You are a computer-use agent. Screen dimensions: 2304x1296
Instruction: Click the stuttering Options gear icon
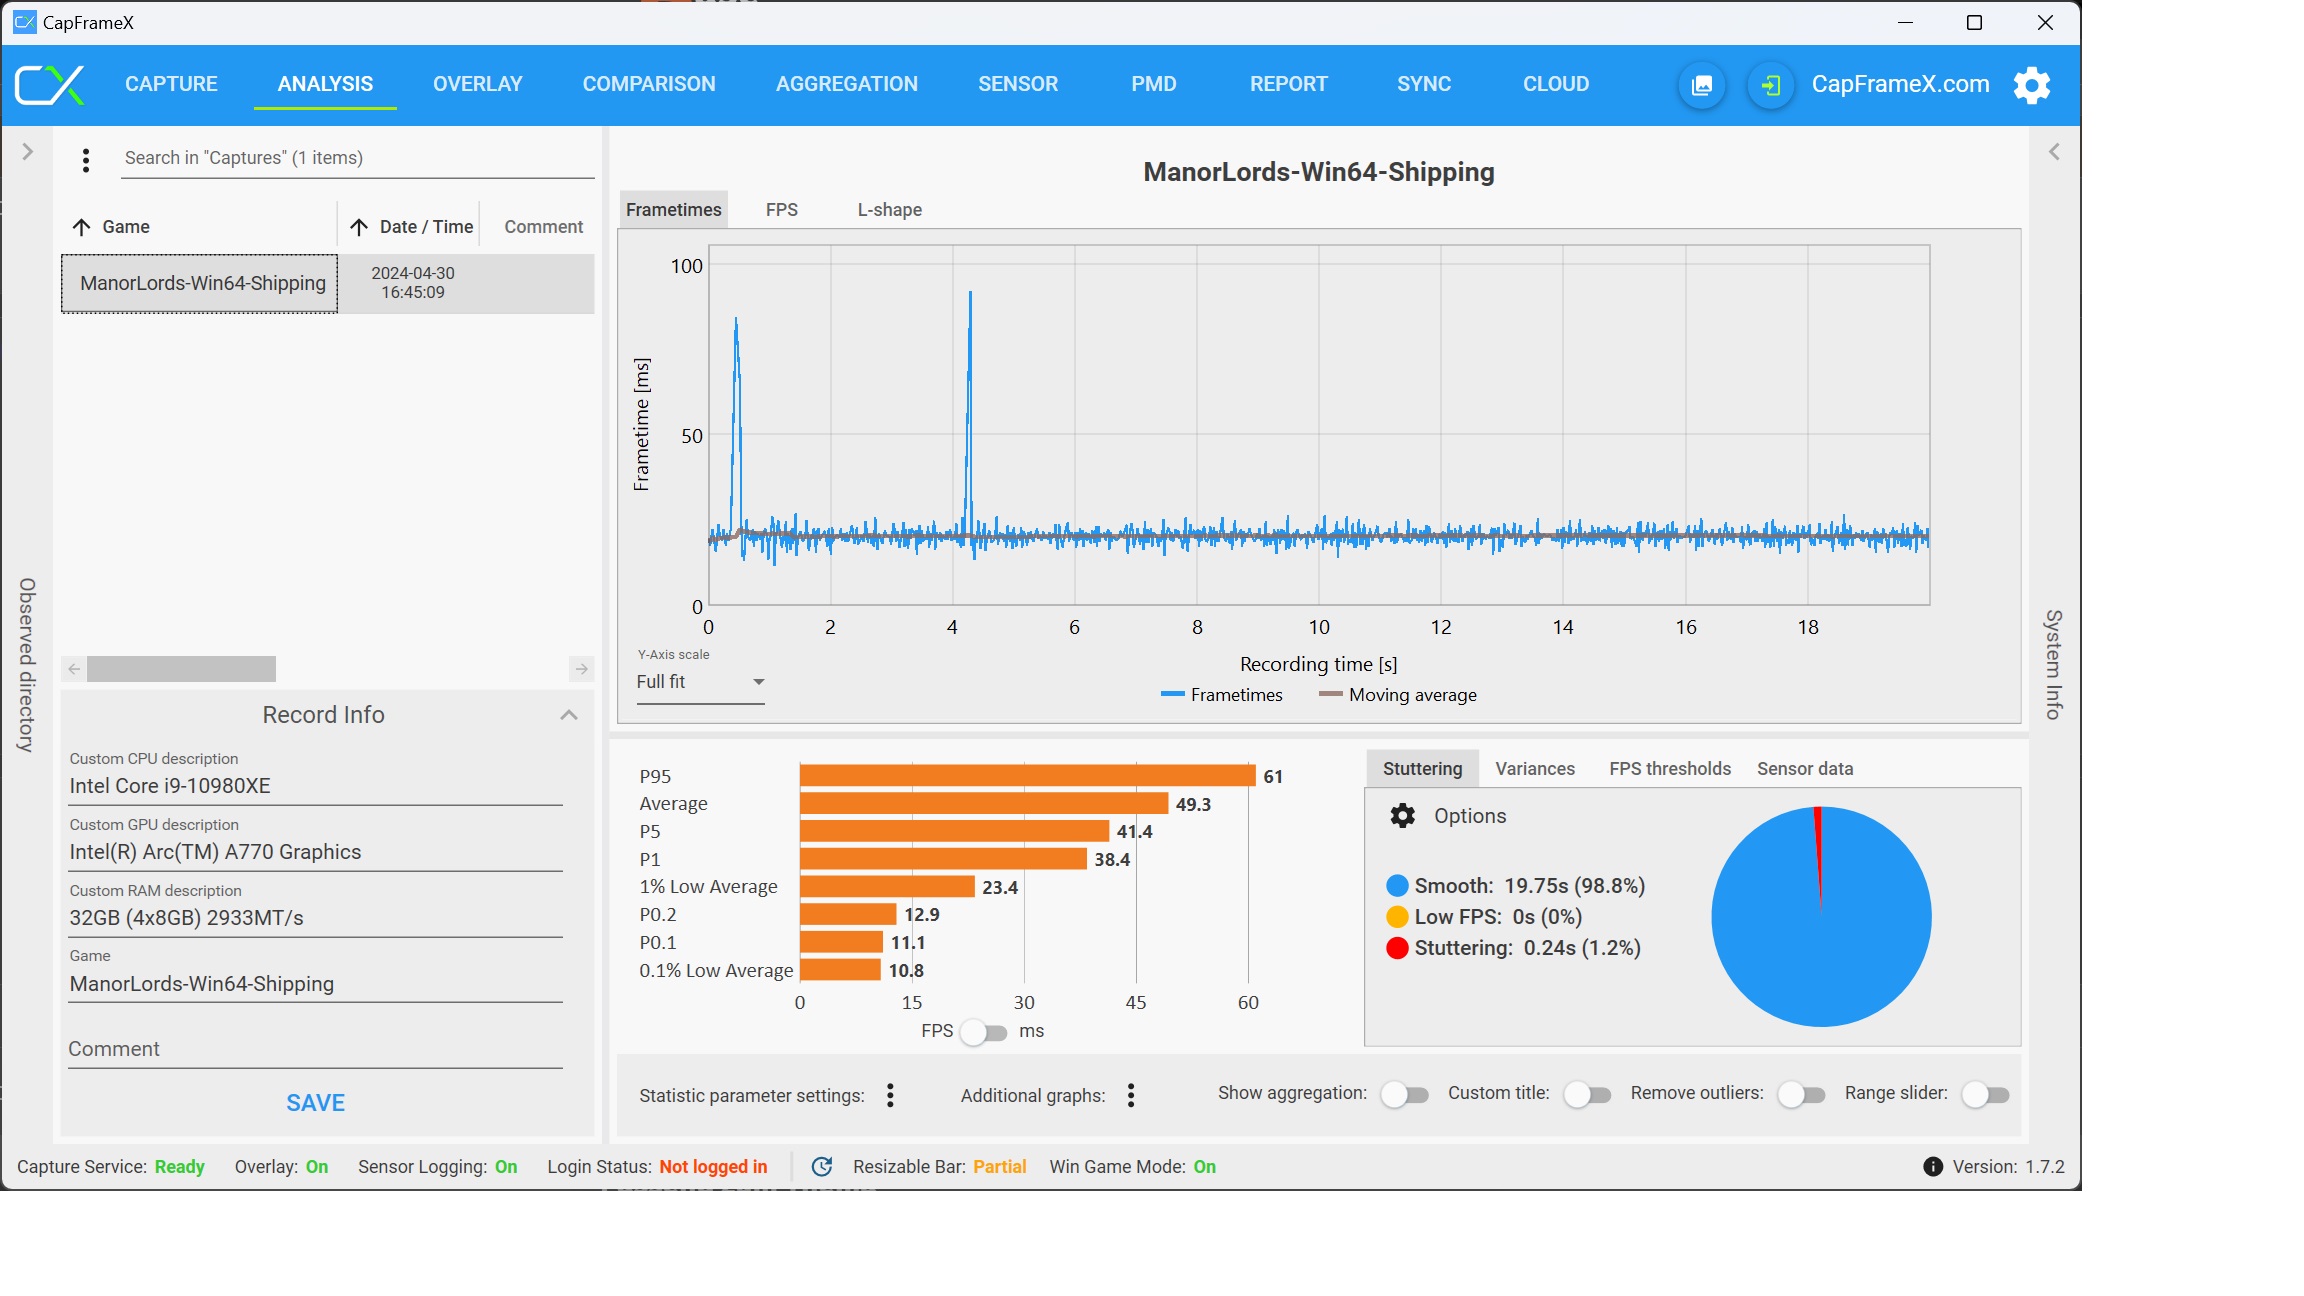1402,816
